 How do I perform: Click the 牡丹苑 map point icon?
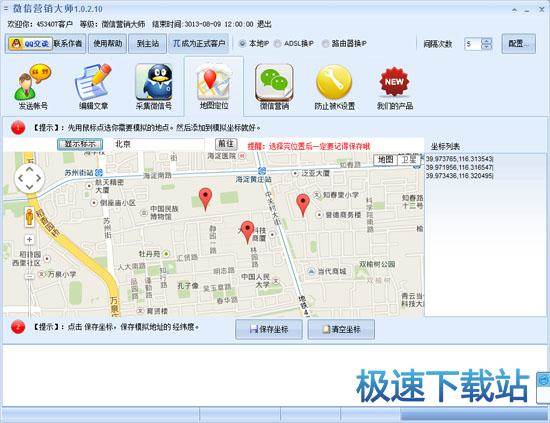click(x=166, y=254)
